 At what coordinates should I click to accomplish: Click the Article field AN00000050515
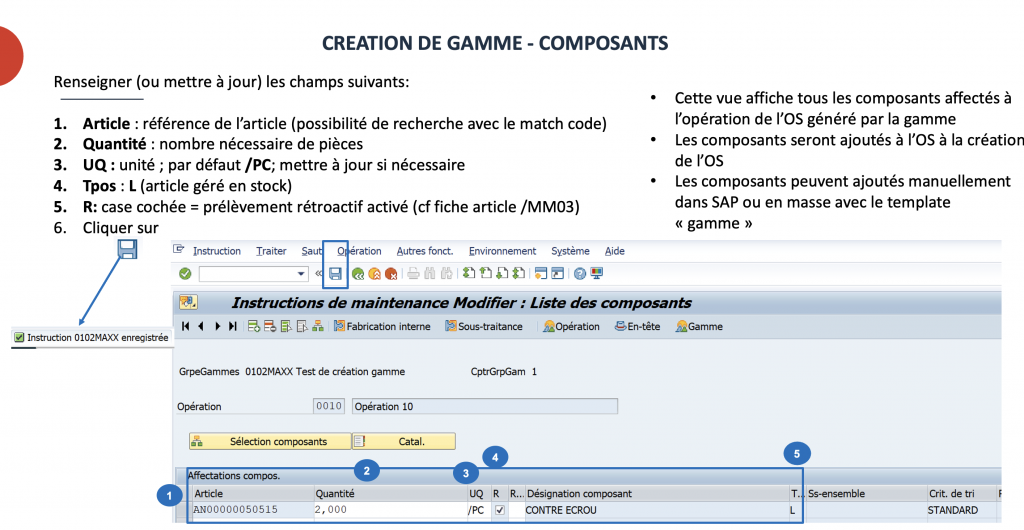pos(250,510)
